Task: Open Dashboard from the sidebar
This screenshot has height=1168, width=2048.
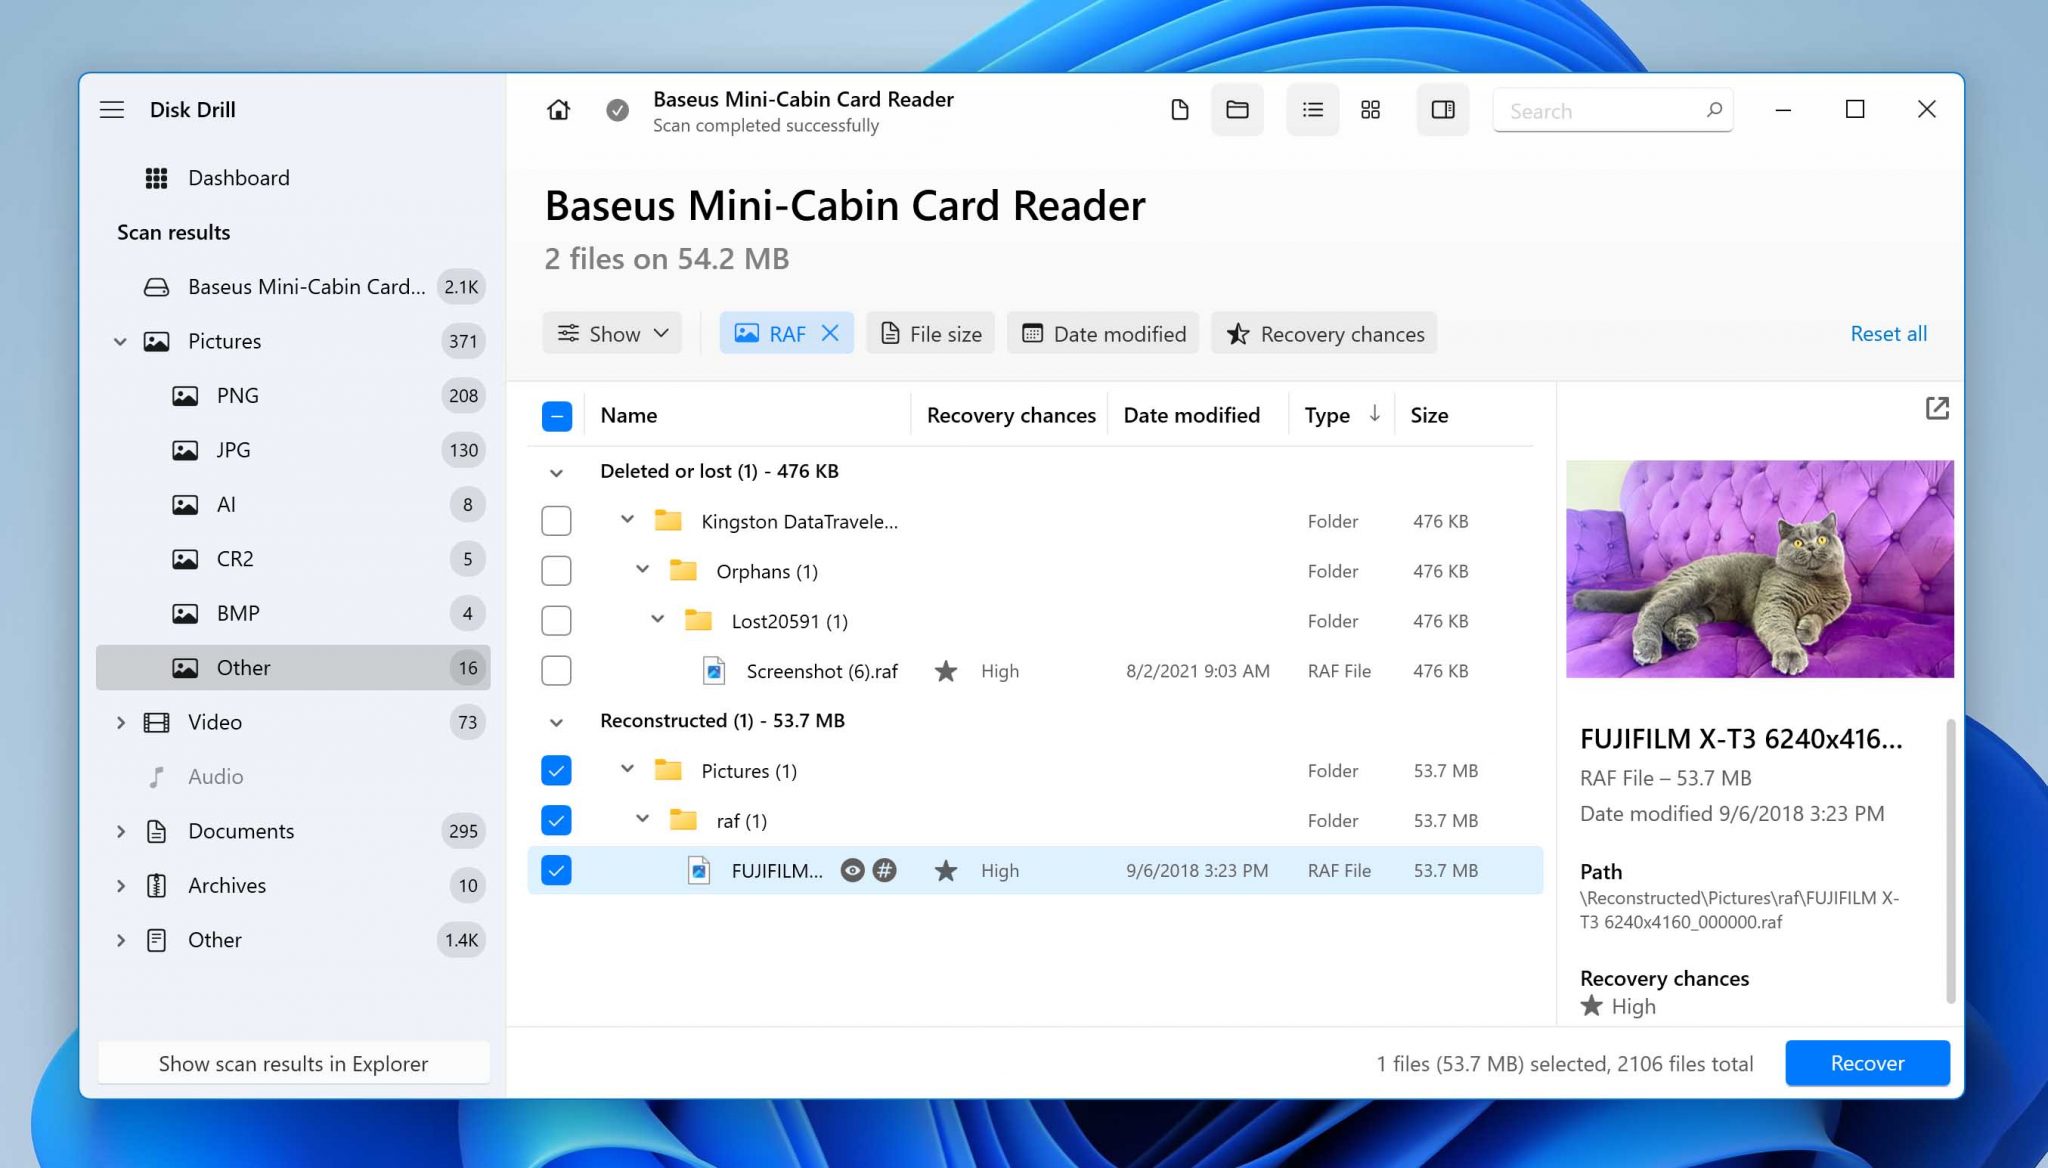Action: pos(238,178)
